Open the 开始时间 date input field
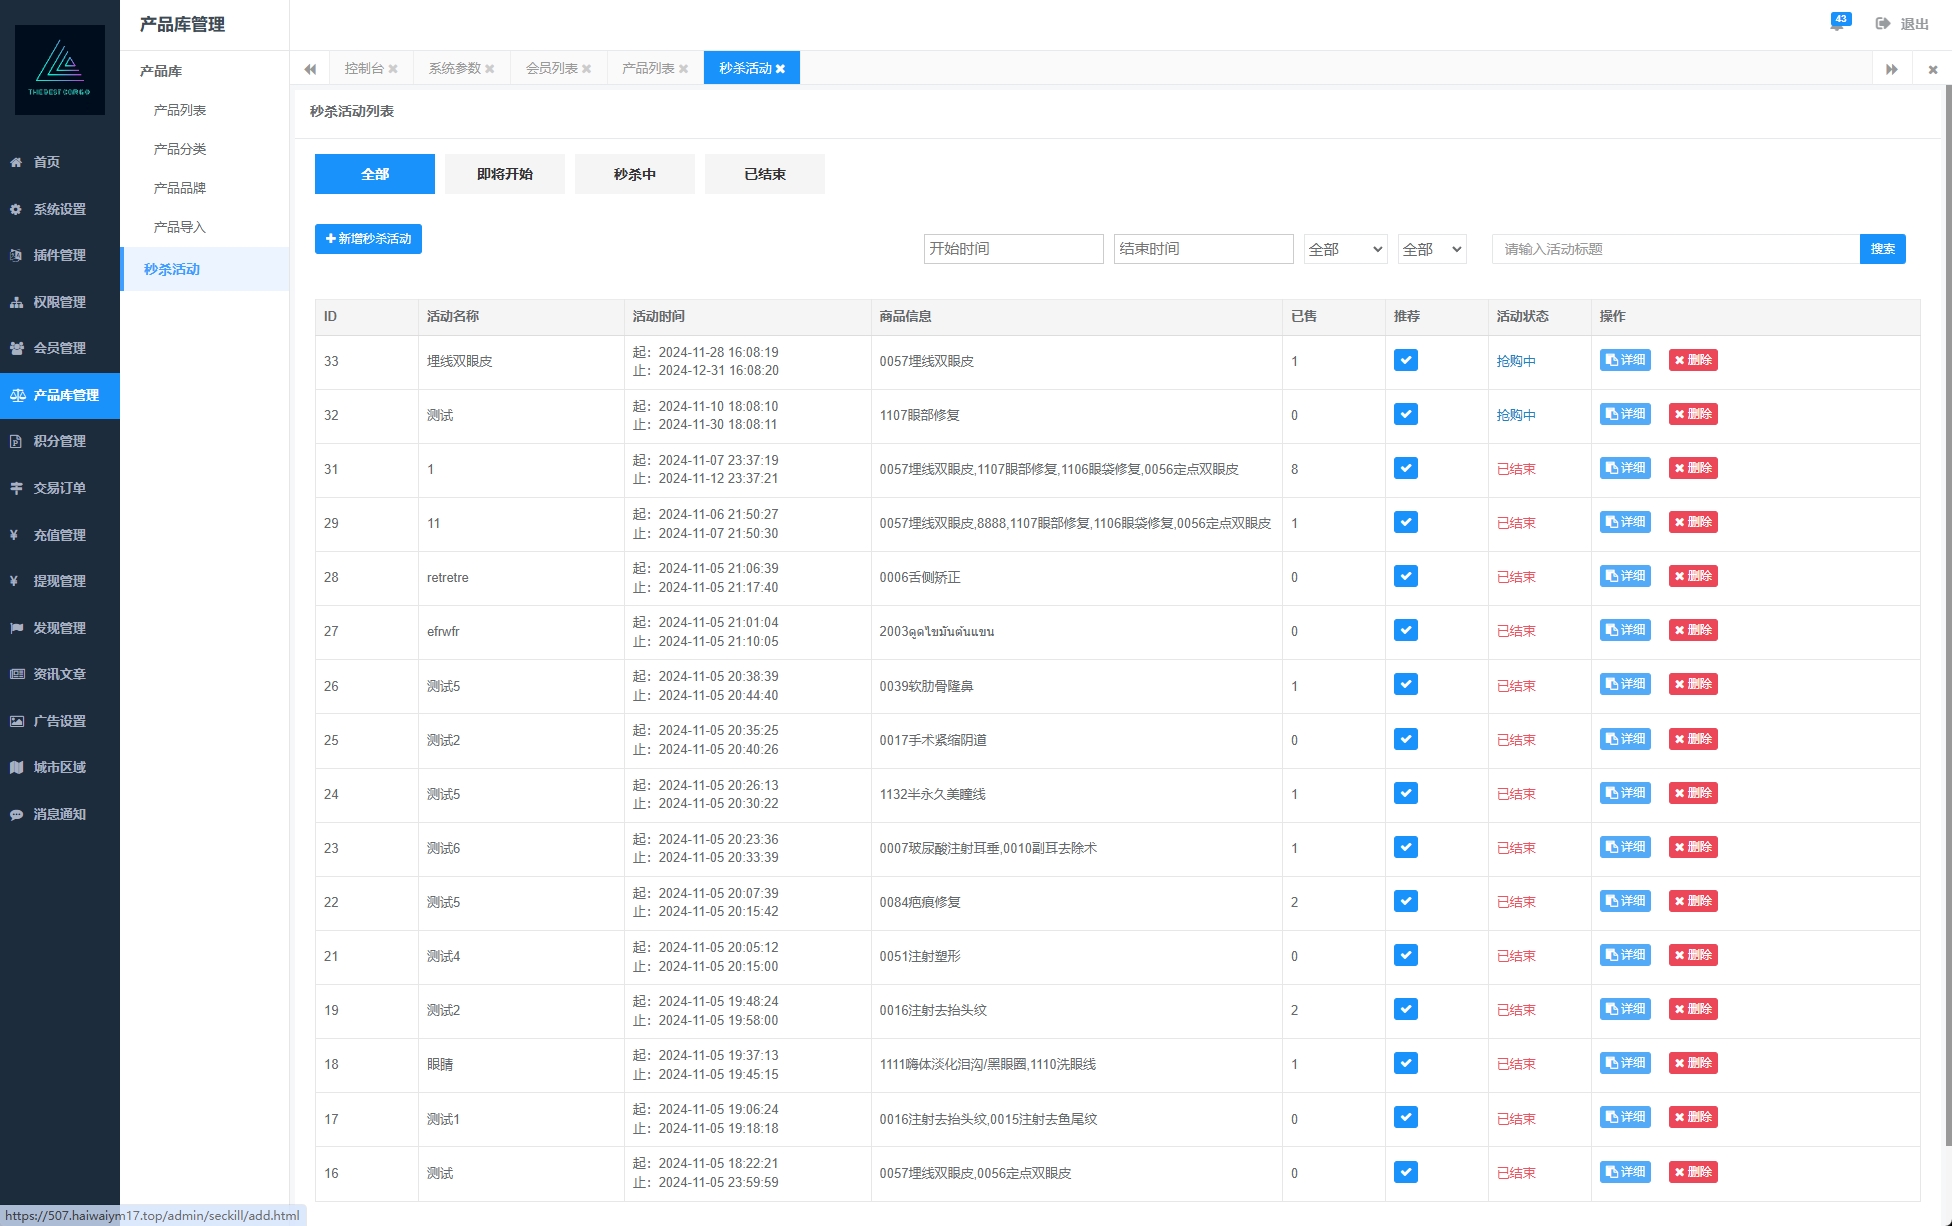 [1010, 249]
